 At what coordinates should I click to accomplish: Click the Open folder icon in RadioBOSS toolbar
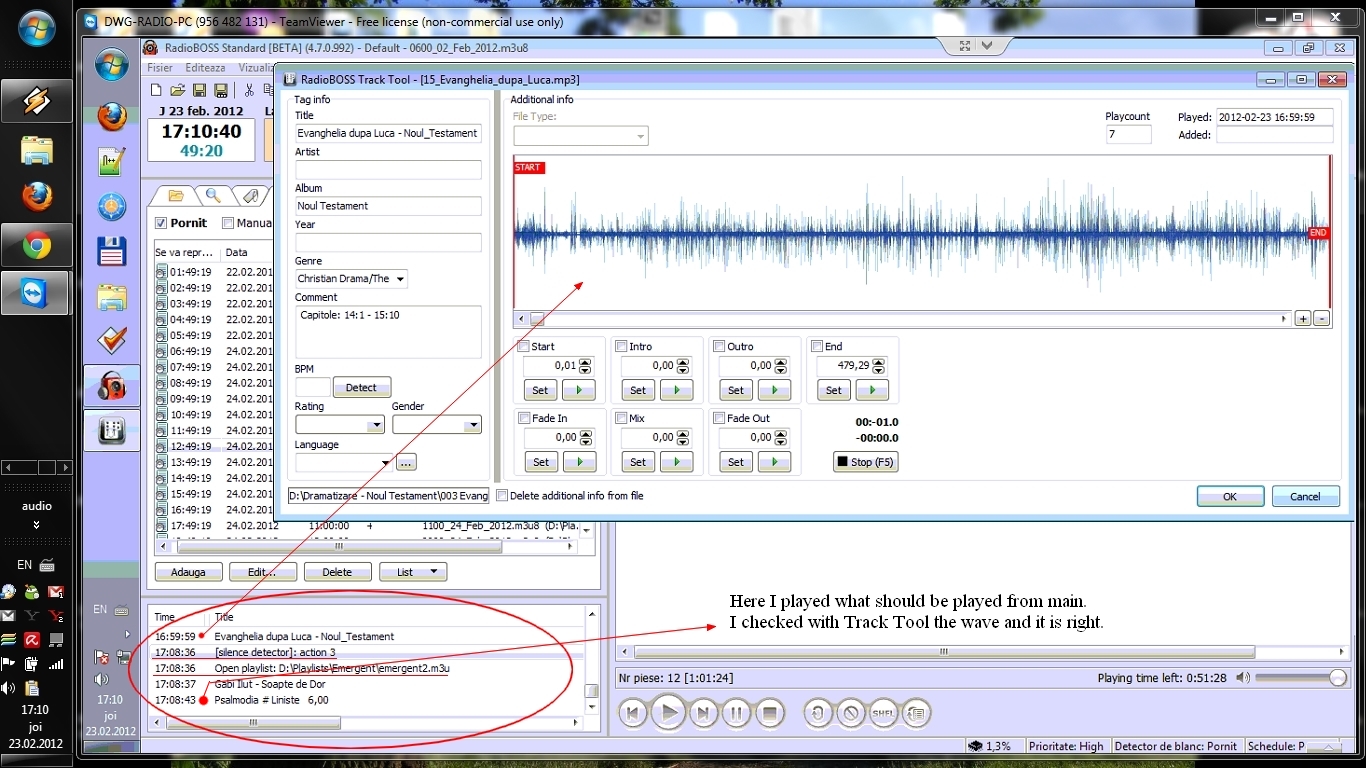coord(178,90)
